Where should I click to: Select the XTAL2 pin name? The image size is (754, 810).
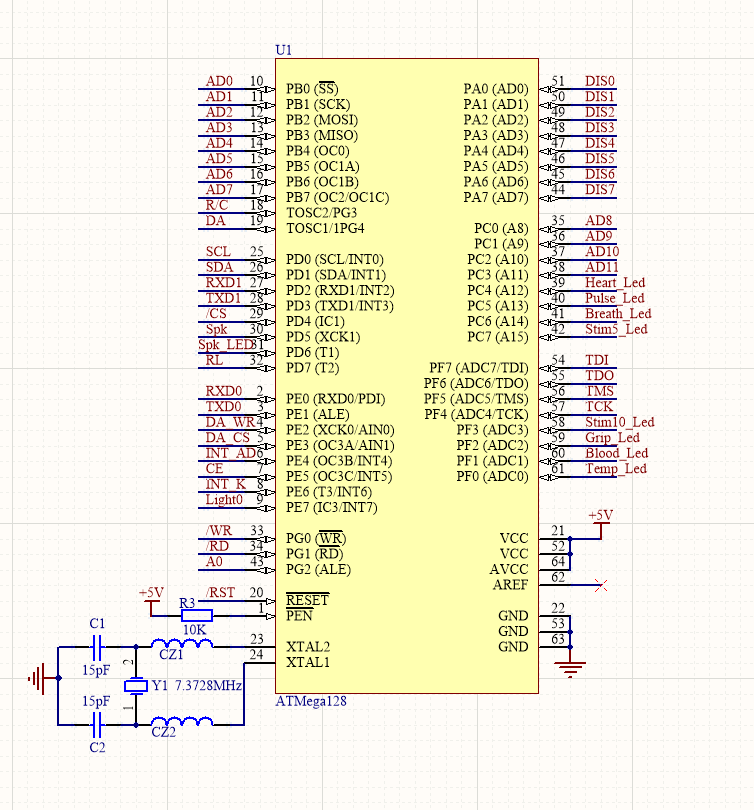(x=308, y=647)
